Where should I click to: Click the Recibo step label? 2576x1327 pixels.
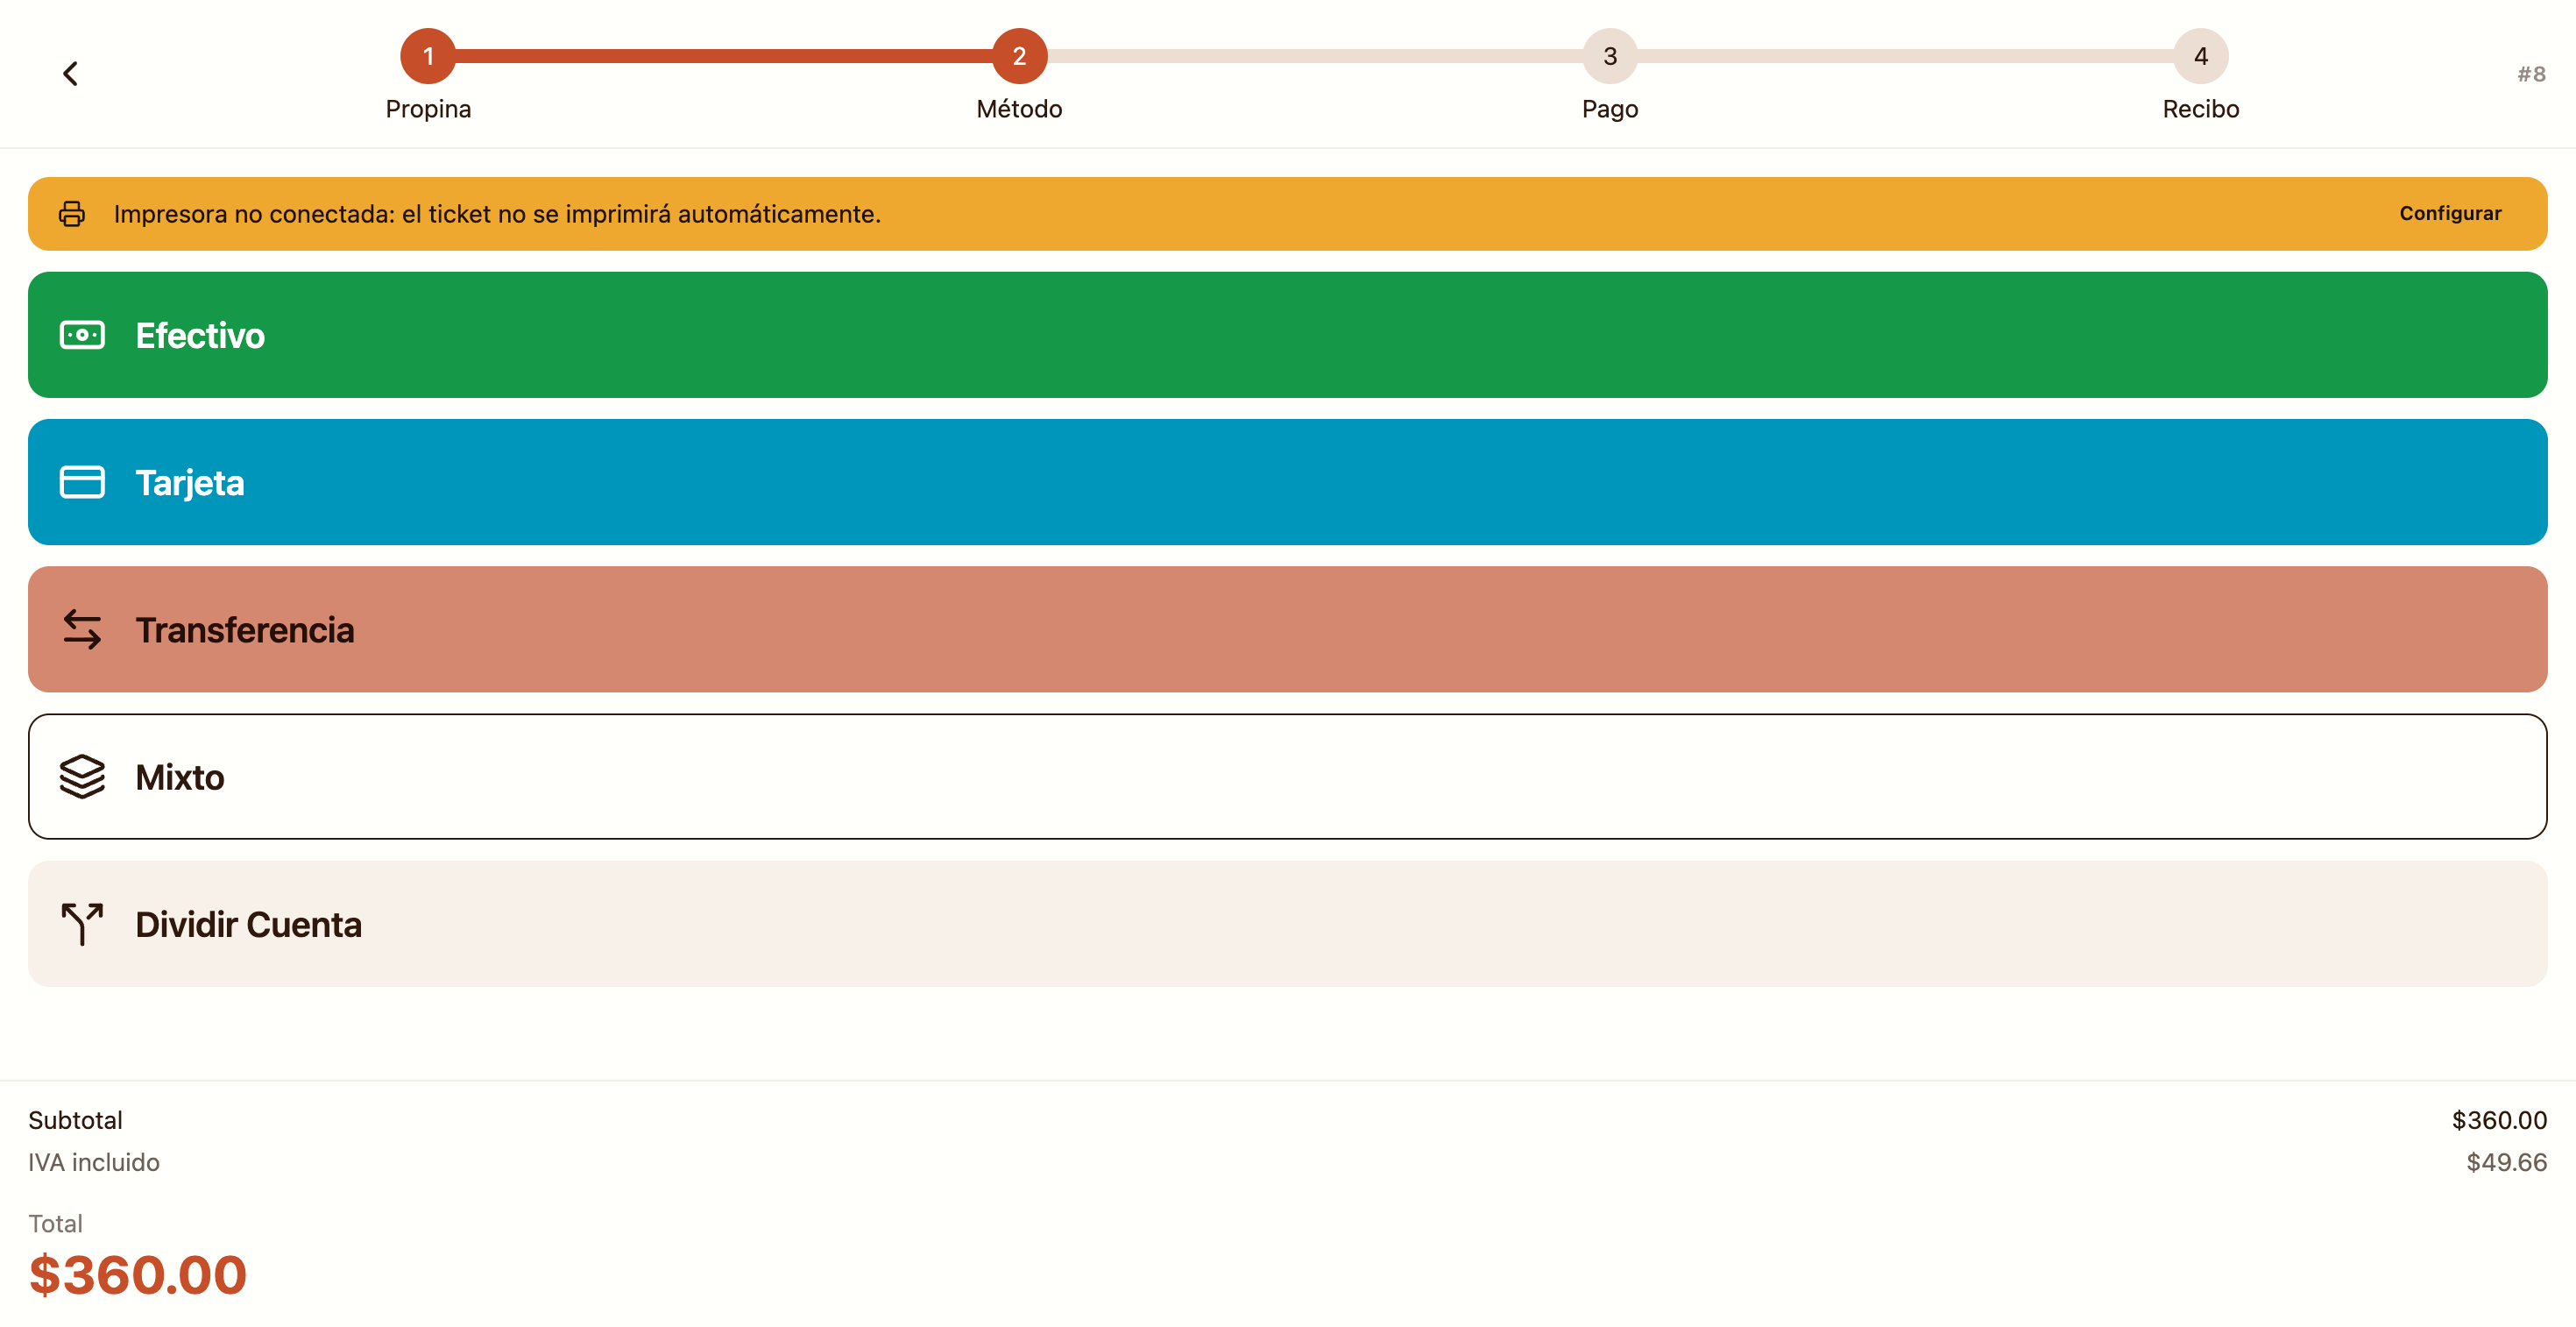pyautogui.click(x=2200, y=109)
